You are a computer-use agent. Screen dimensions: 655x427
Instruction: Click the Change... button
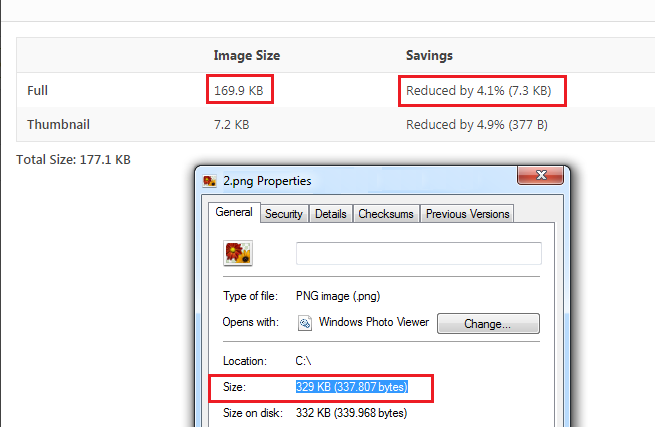coord(488,324)
